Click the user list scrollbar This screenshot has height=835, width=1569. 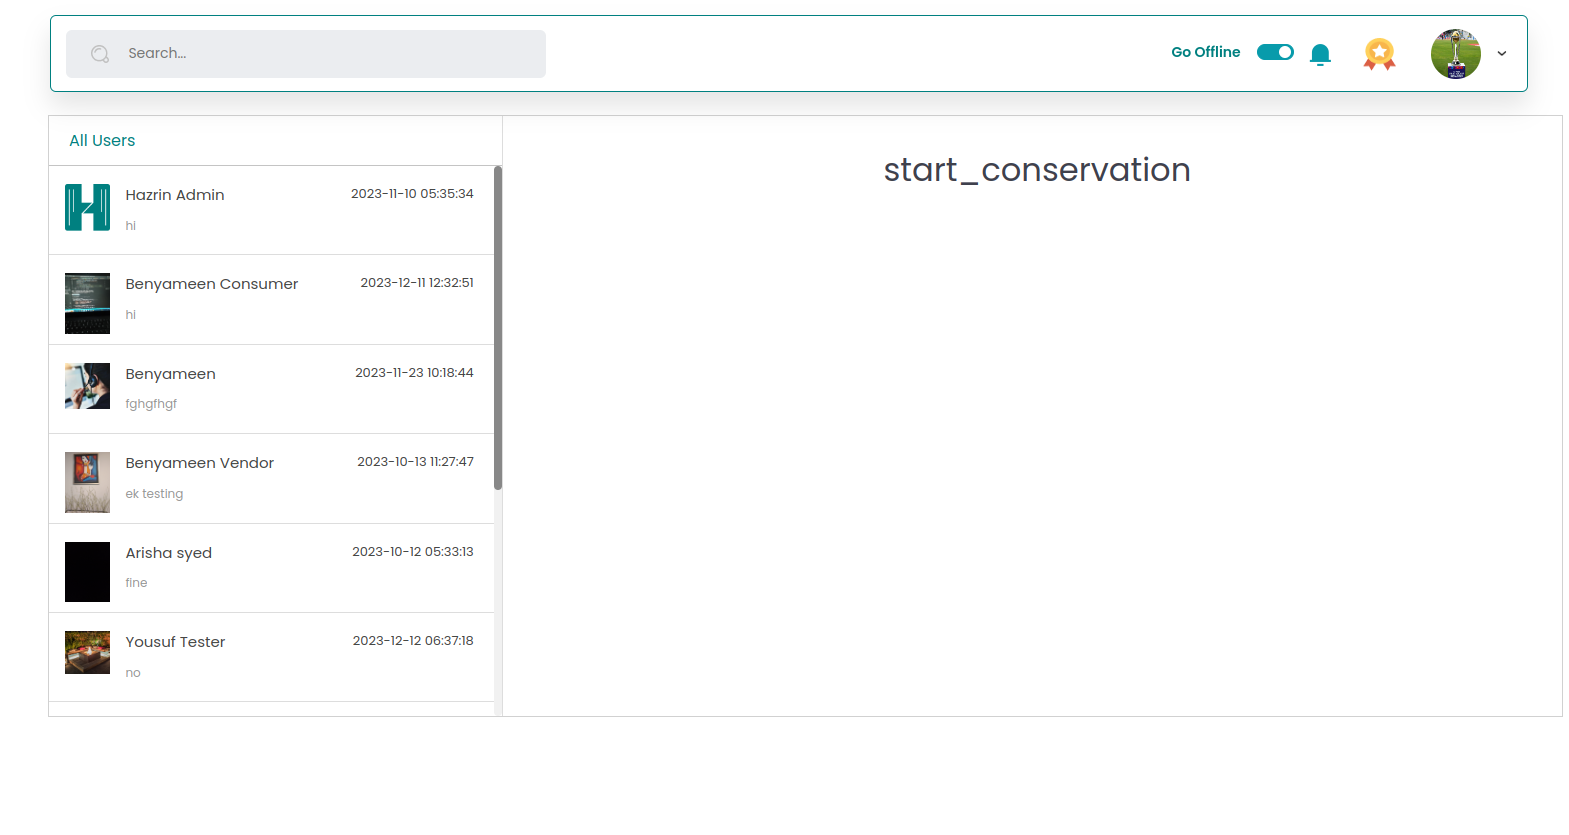pos(497,328)
